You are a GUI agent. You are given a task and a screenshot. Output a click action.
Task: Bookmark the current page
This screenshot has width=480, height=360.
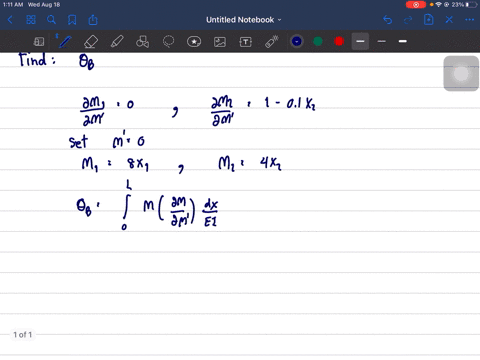[x=72, y=20]
